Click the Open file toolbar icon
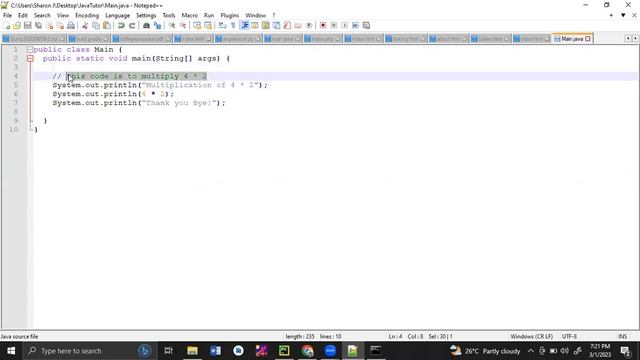This screenshot has height=360, width=640. click(17, 25)
